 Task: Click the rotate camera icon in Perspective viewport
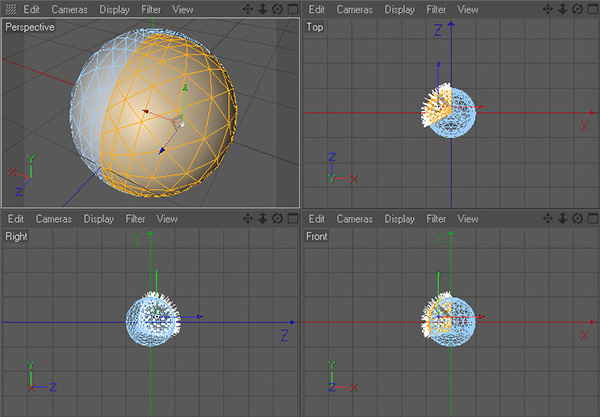click(277, 9)
